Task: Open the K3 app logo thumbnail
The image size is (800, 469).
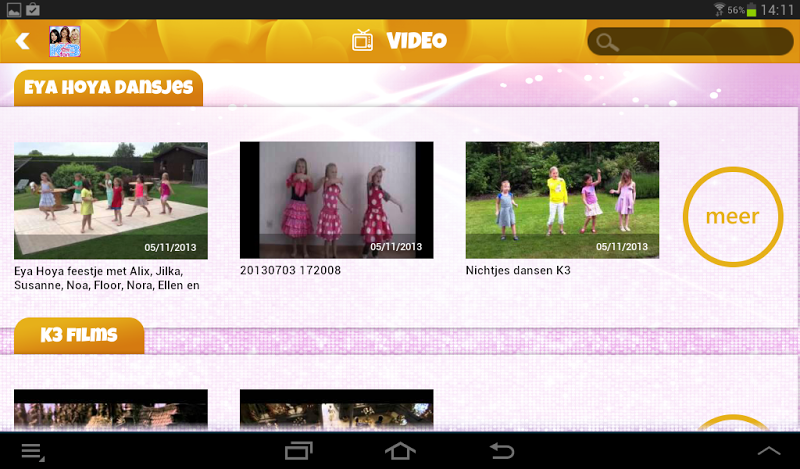Action: tap(65, 41)
